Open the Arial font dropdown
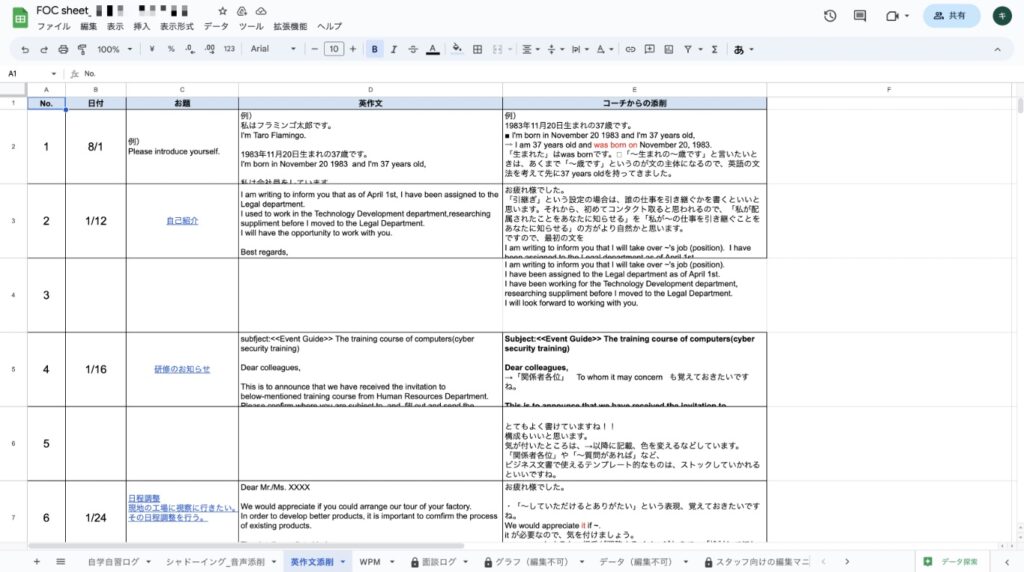Screen dimensions: 1024x572 [x=273, y=50]
